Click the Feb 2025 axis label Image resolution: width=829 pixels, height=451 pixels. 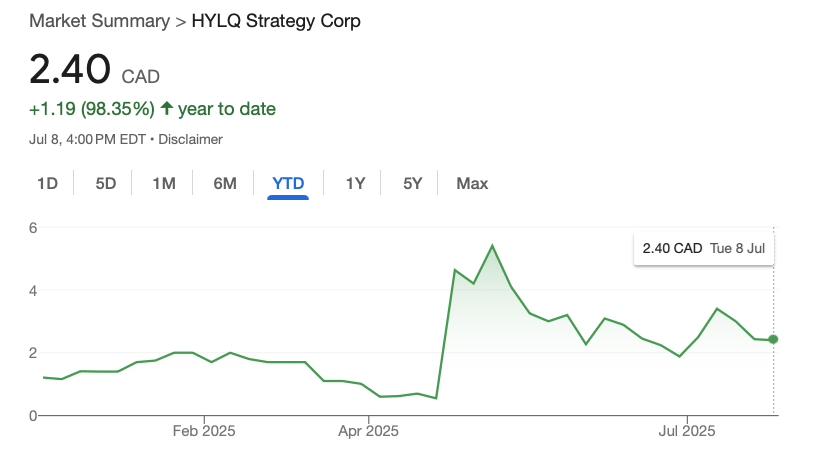[x=204, y=431]
